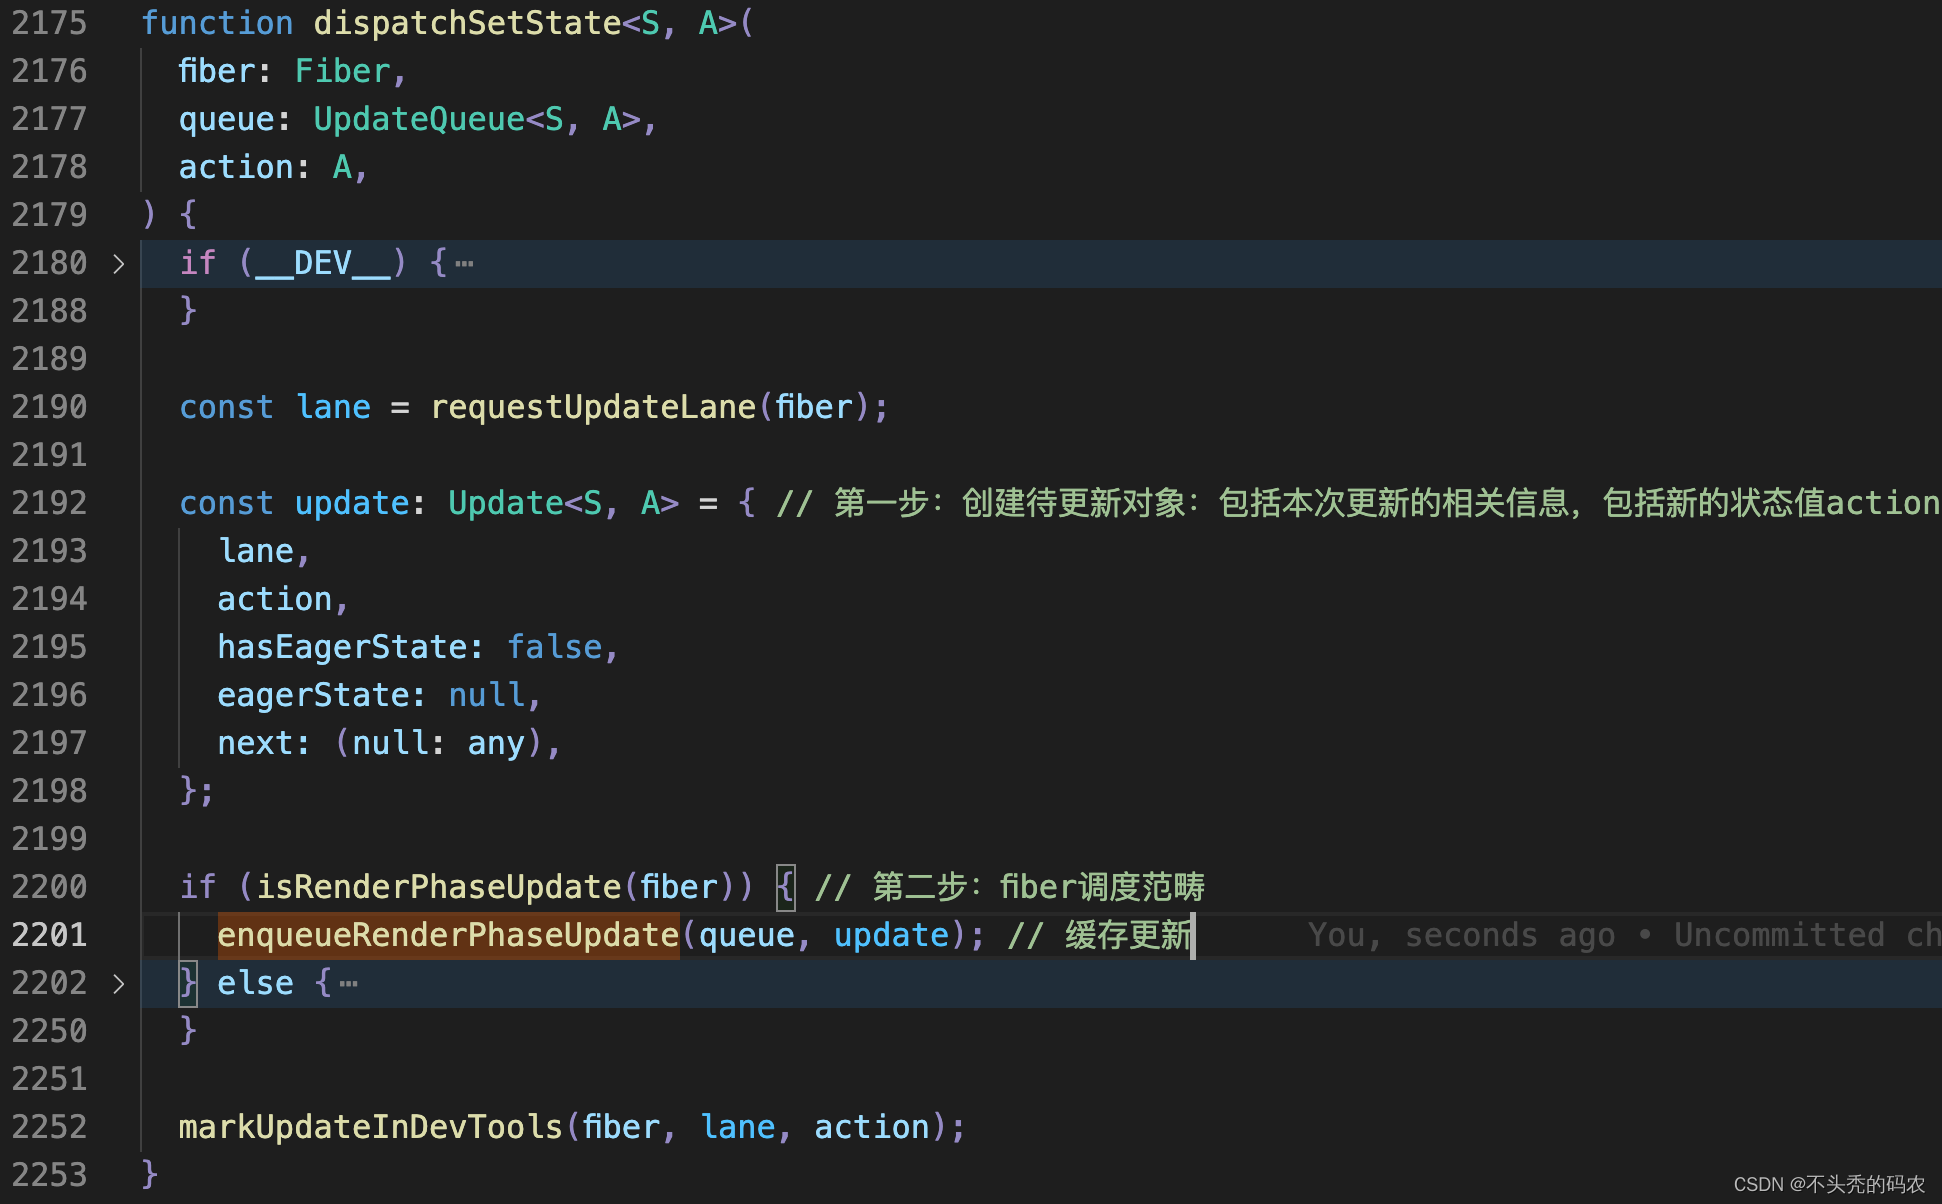Click the requestUpdateLane identifier

pos(592,406)
